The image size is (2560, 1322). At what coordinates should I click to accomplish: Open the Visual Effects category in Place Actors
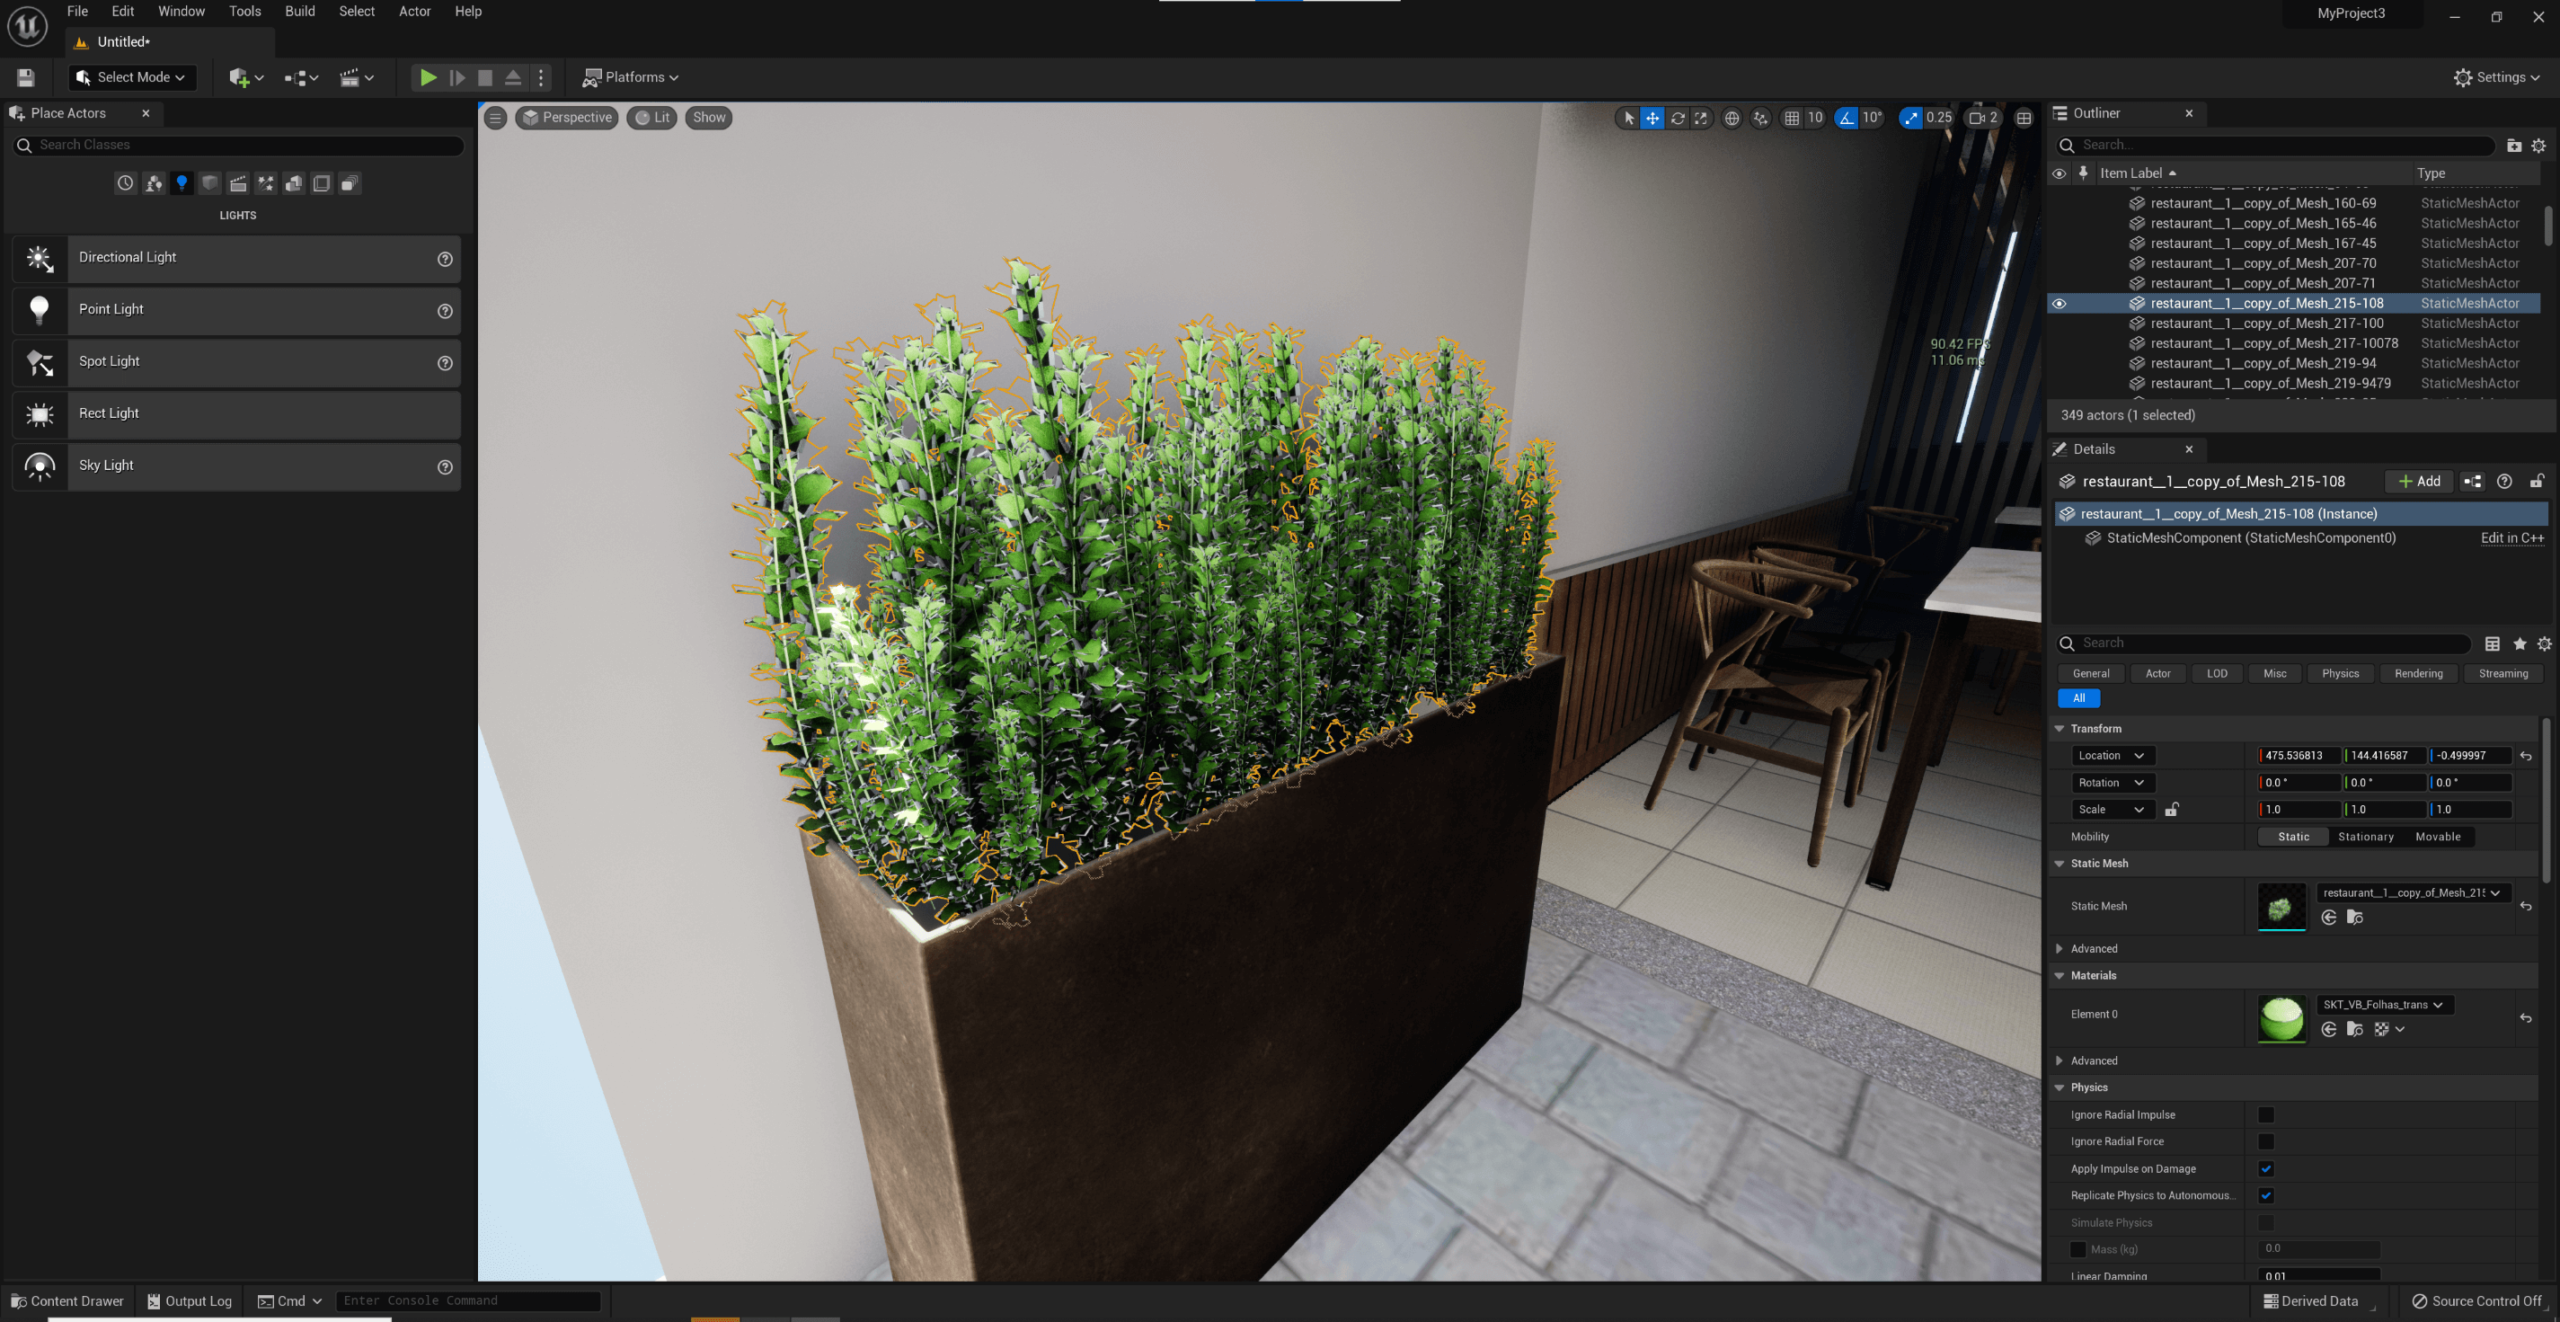click(266, 183)
